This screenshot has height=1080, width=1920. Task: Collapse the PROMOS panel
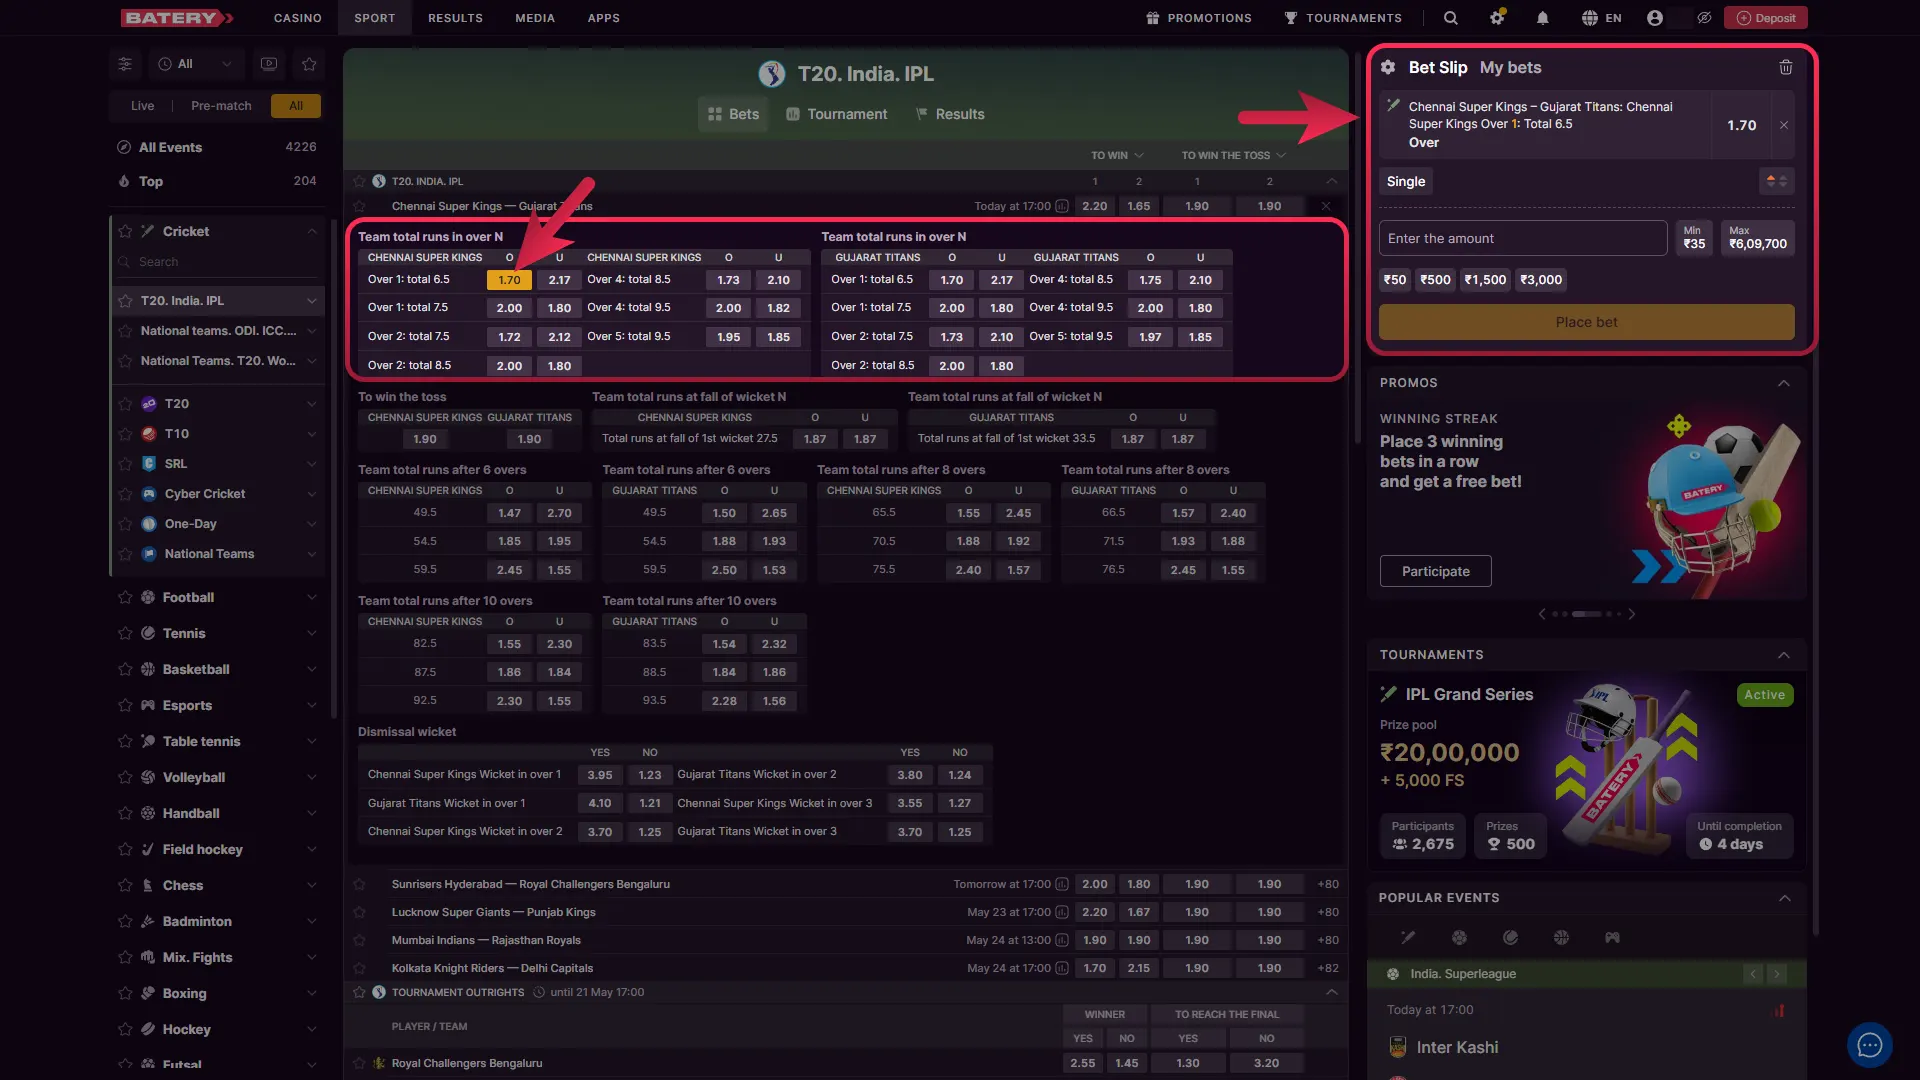click(x=1784, y=383)
